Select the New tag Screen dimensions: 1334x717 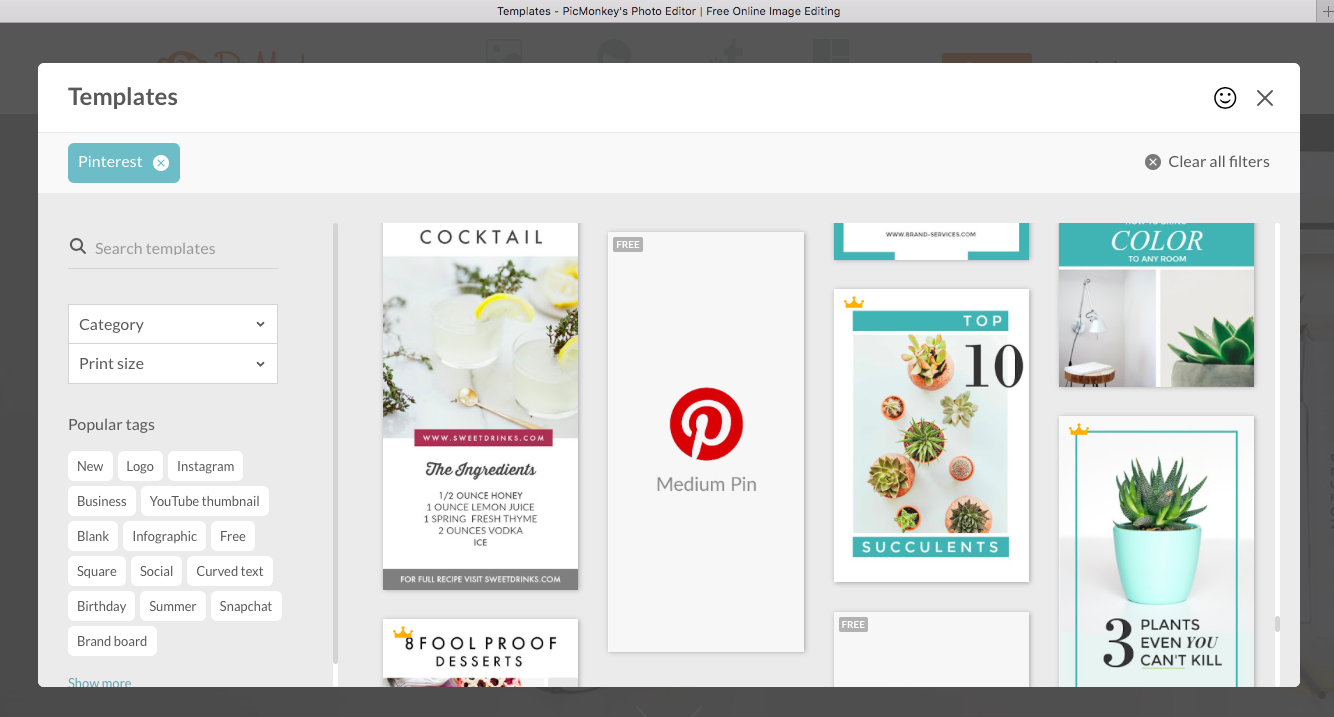pos(90,466)
